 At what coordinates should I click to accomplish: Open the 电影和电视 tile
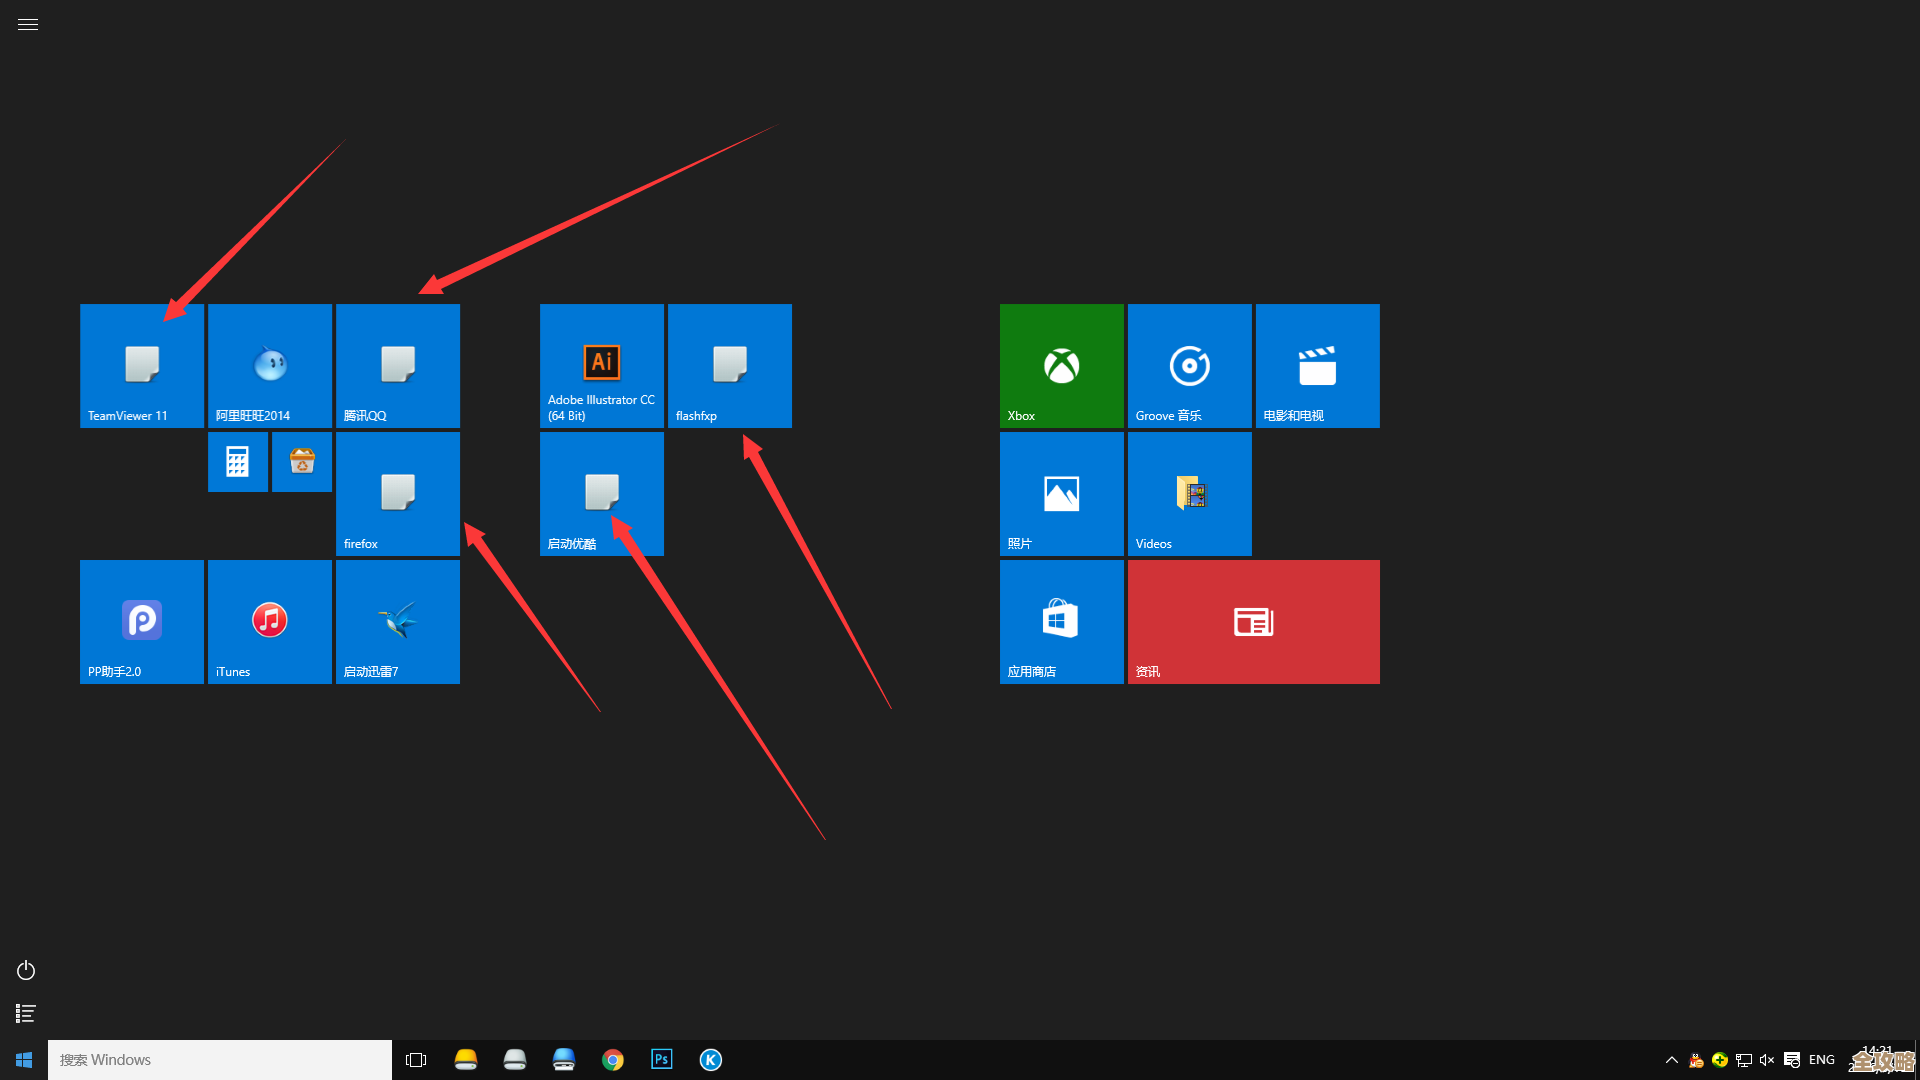(x=1317, y=366)
